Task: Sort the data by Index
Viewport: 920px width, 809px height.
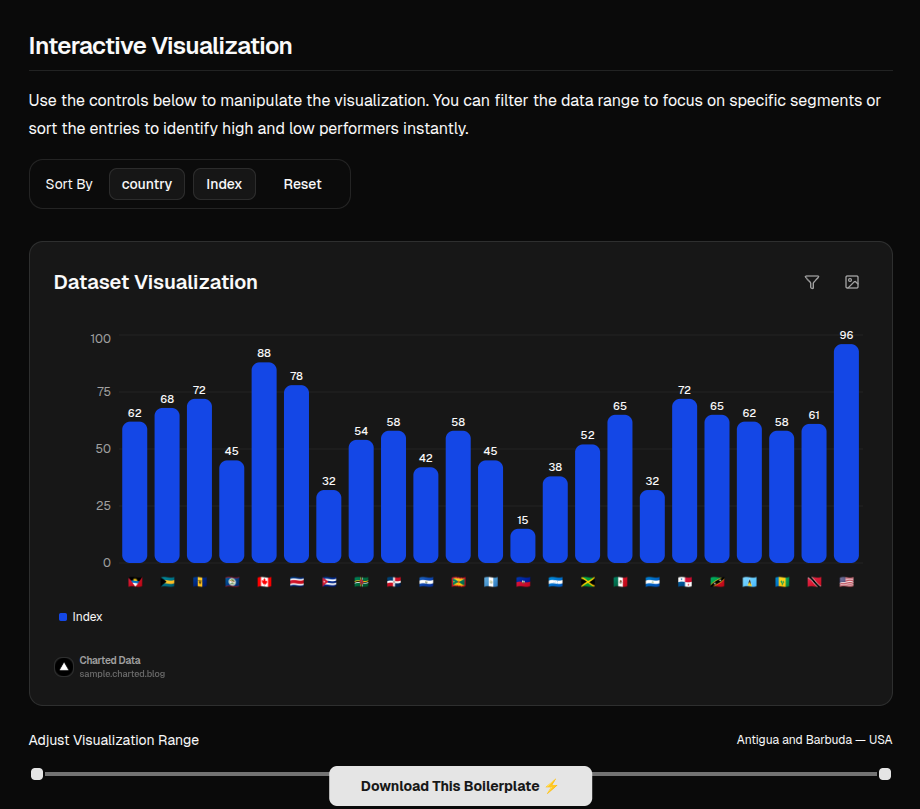Action: point(224,184)
